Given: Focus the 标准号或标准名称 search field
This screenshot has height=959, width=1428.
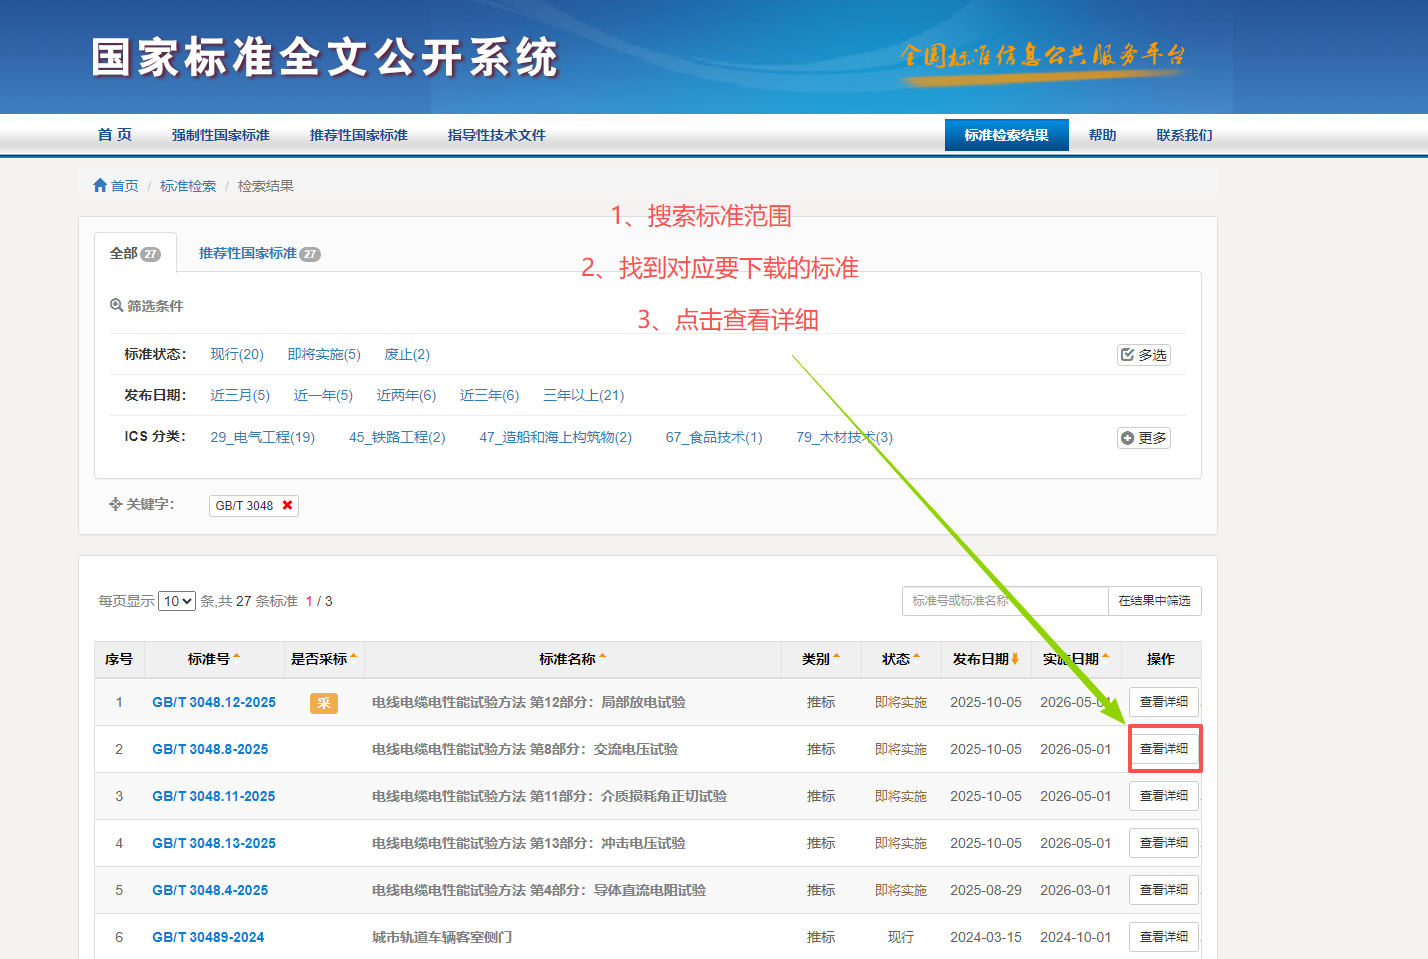Looking at the screenshot, I should [x=1004, y=601].
